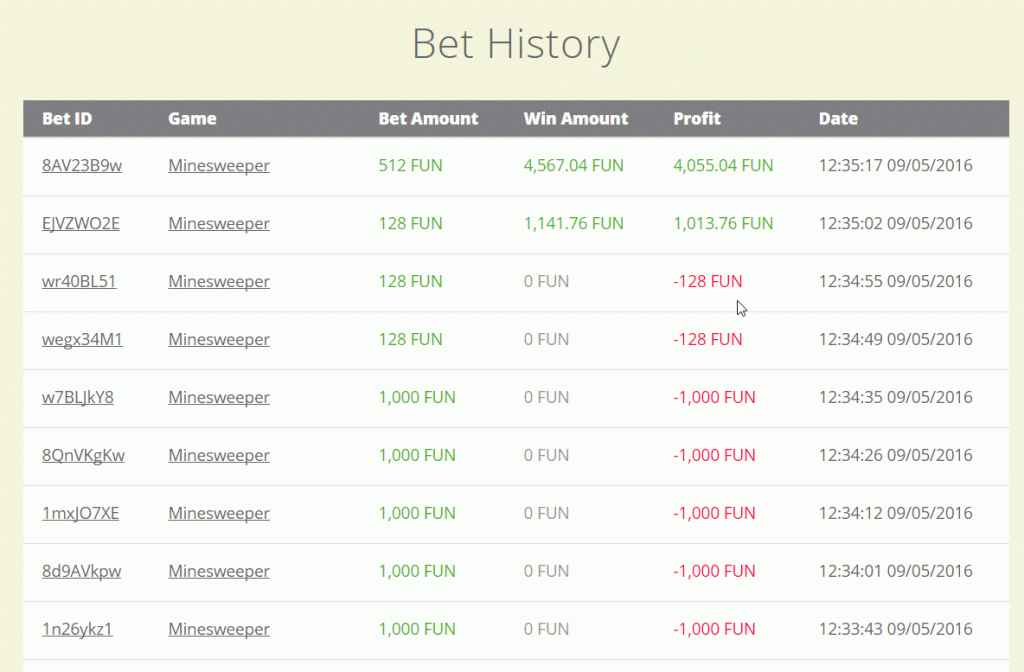Click the Bet Amount column header

tap(428, 118)
